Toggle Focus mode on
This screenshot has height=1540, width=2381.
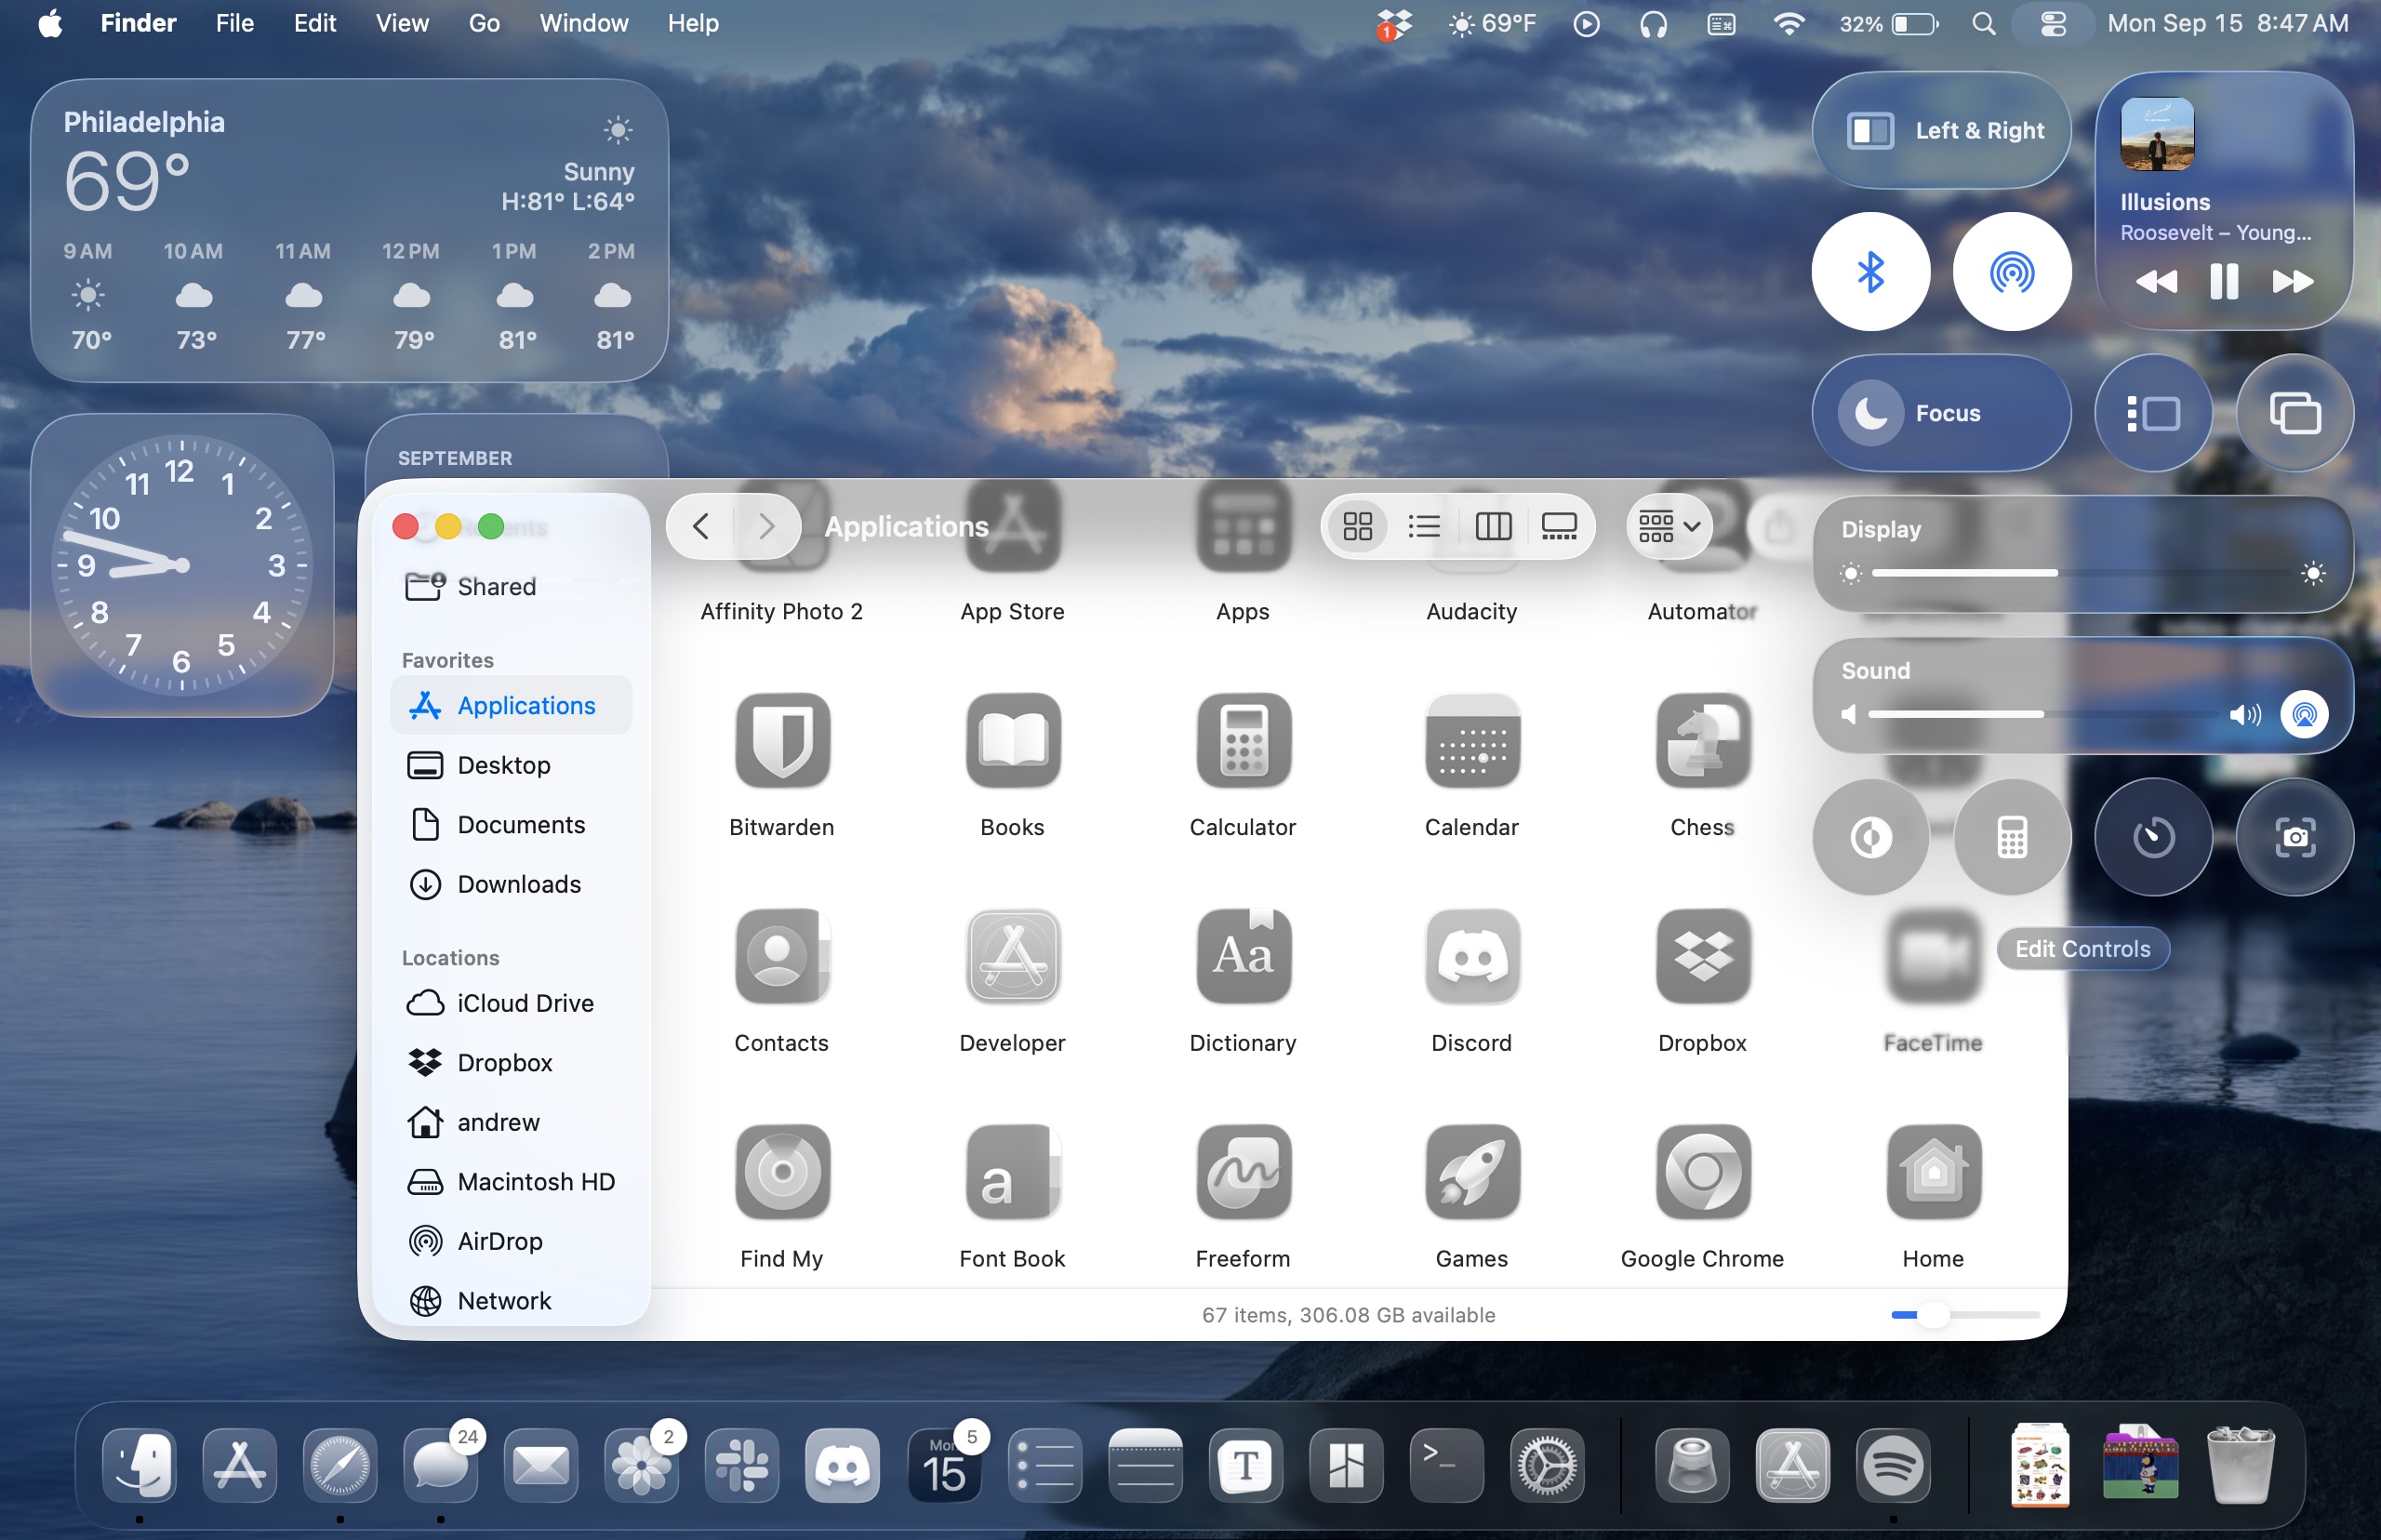[x=1940, y=413]
